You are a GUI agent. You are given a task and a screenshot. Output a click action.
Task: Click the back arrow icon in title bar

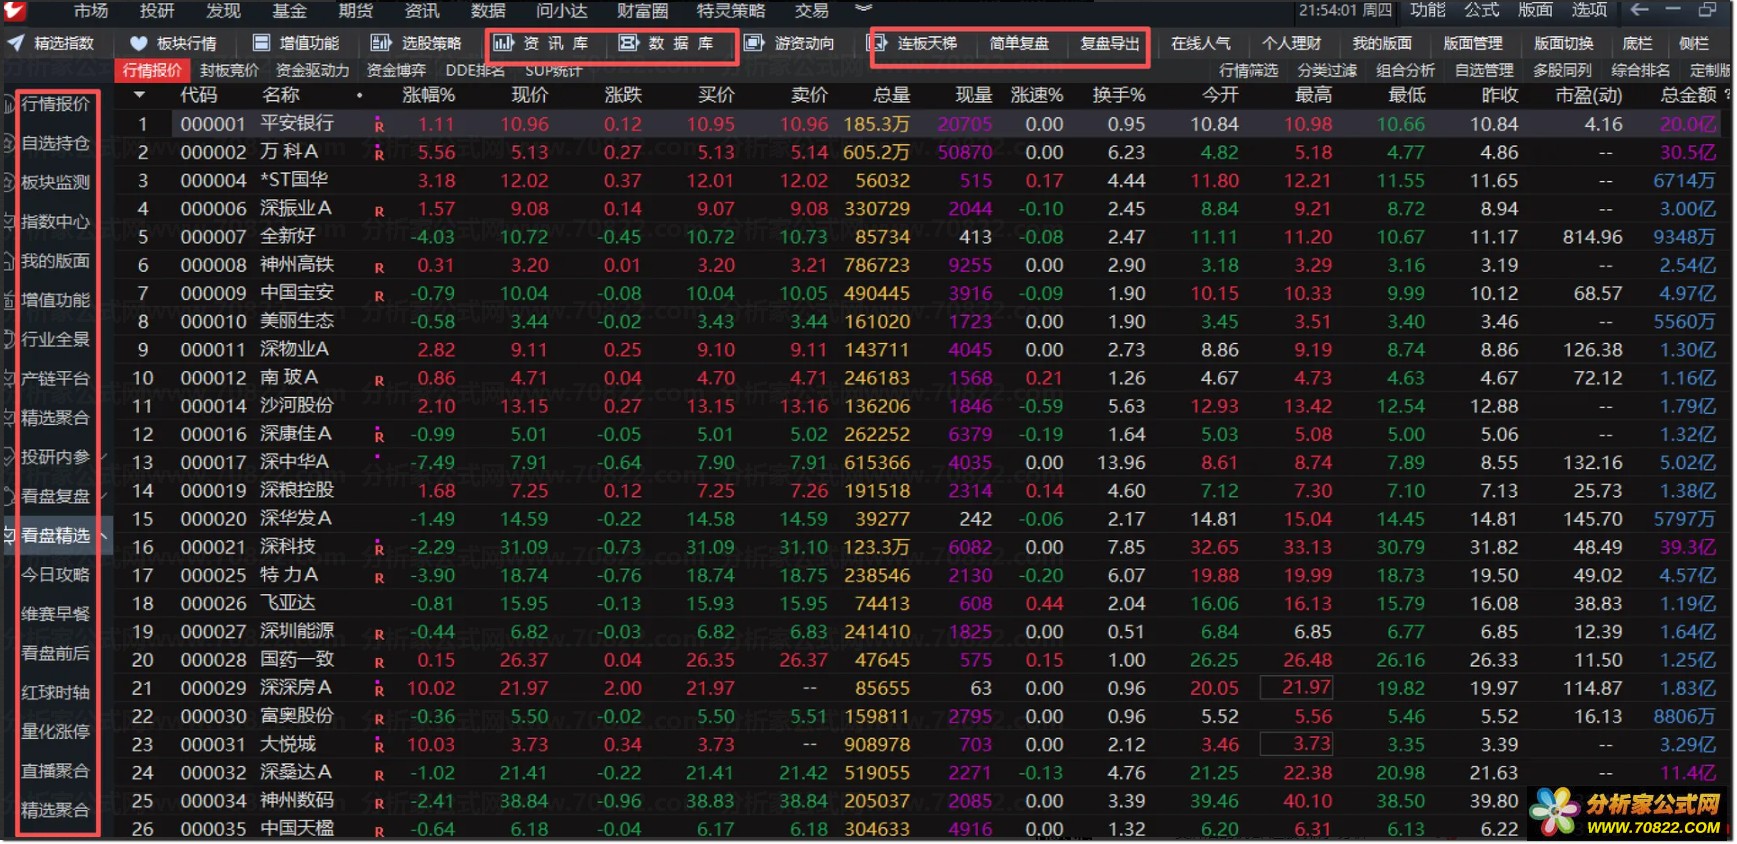tap(1639, 10)
